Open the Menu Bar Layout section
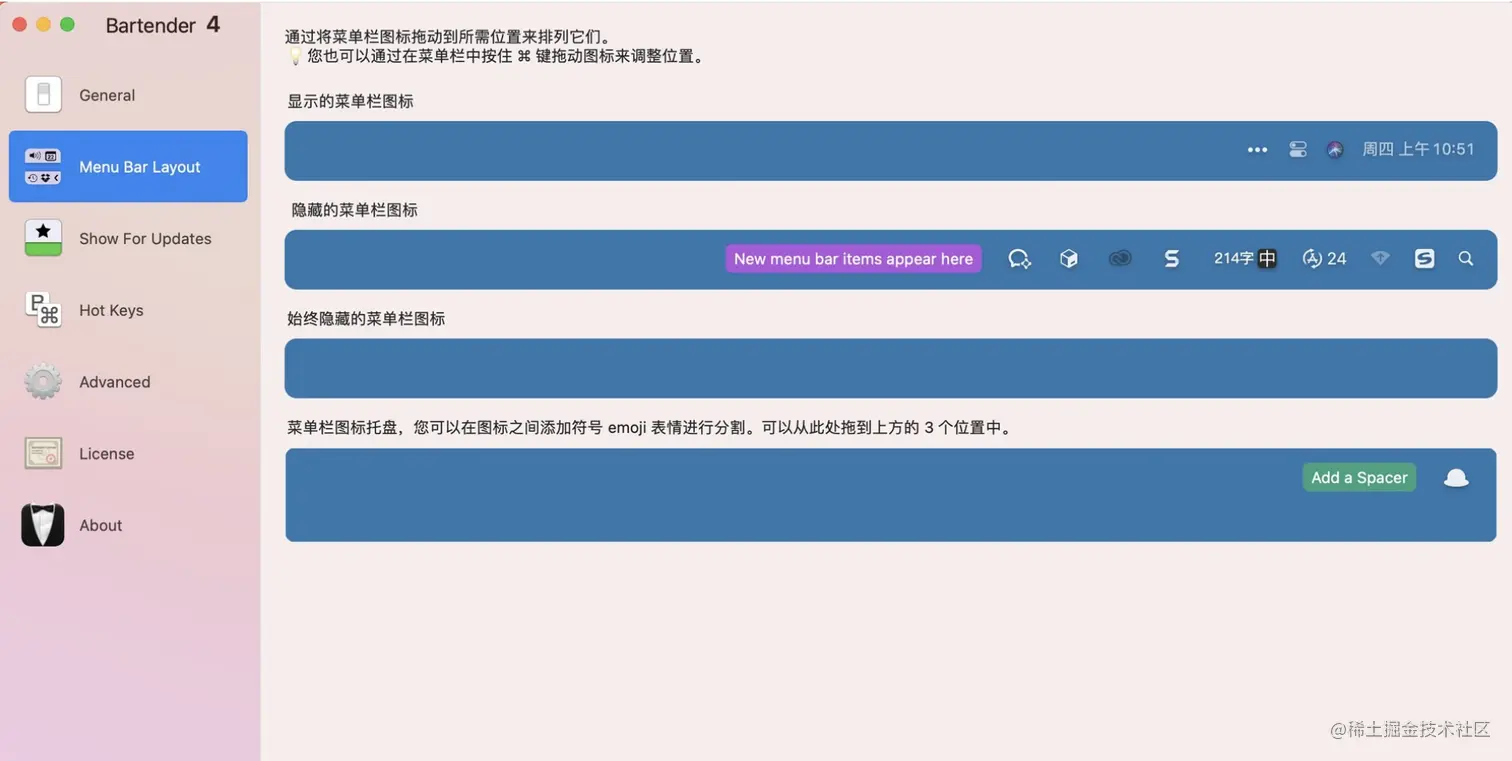 [x=139, y=166]
